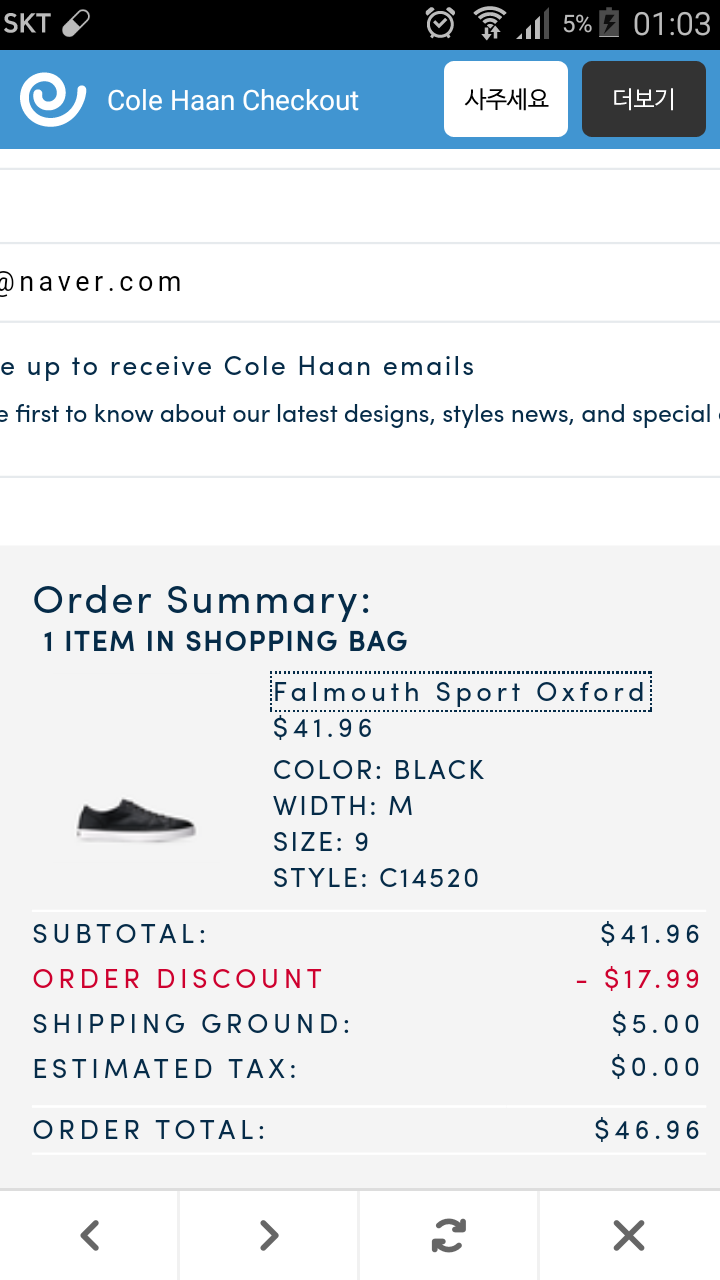Tap the signal strength icon
The image size is (720, 1280).
point(534,23)
